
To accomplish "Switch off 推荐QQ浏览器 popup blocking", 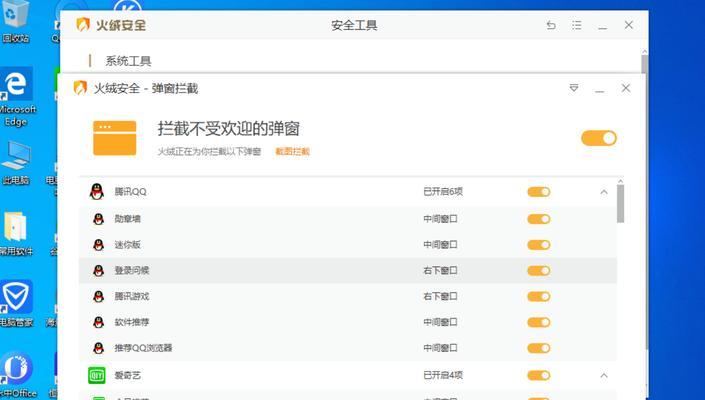I will click(539, 348).
